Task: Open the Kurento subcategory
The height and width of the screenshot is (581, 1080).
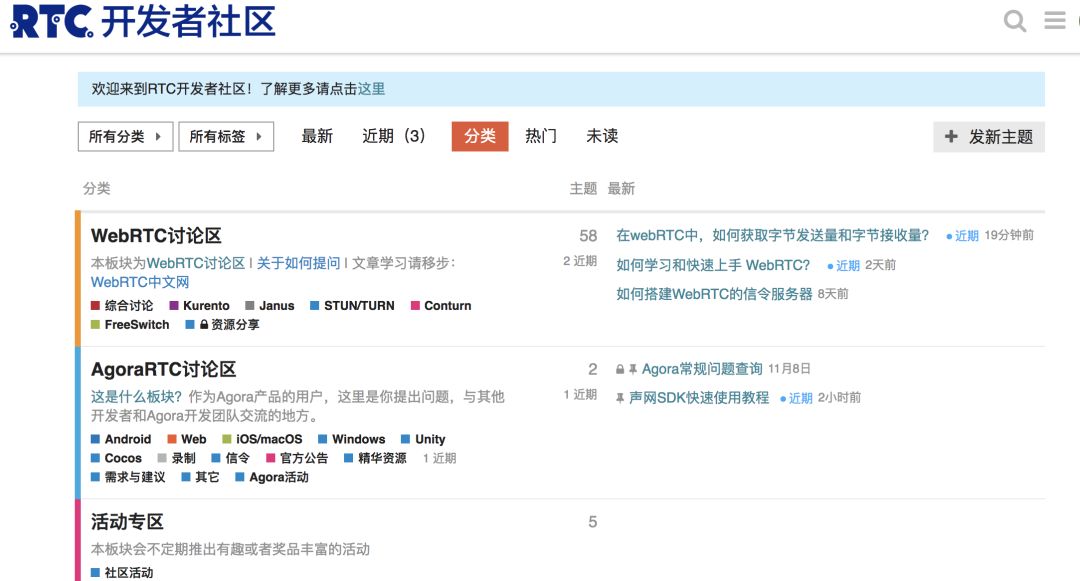Action: [x=199, y=306]
